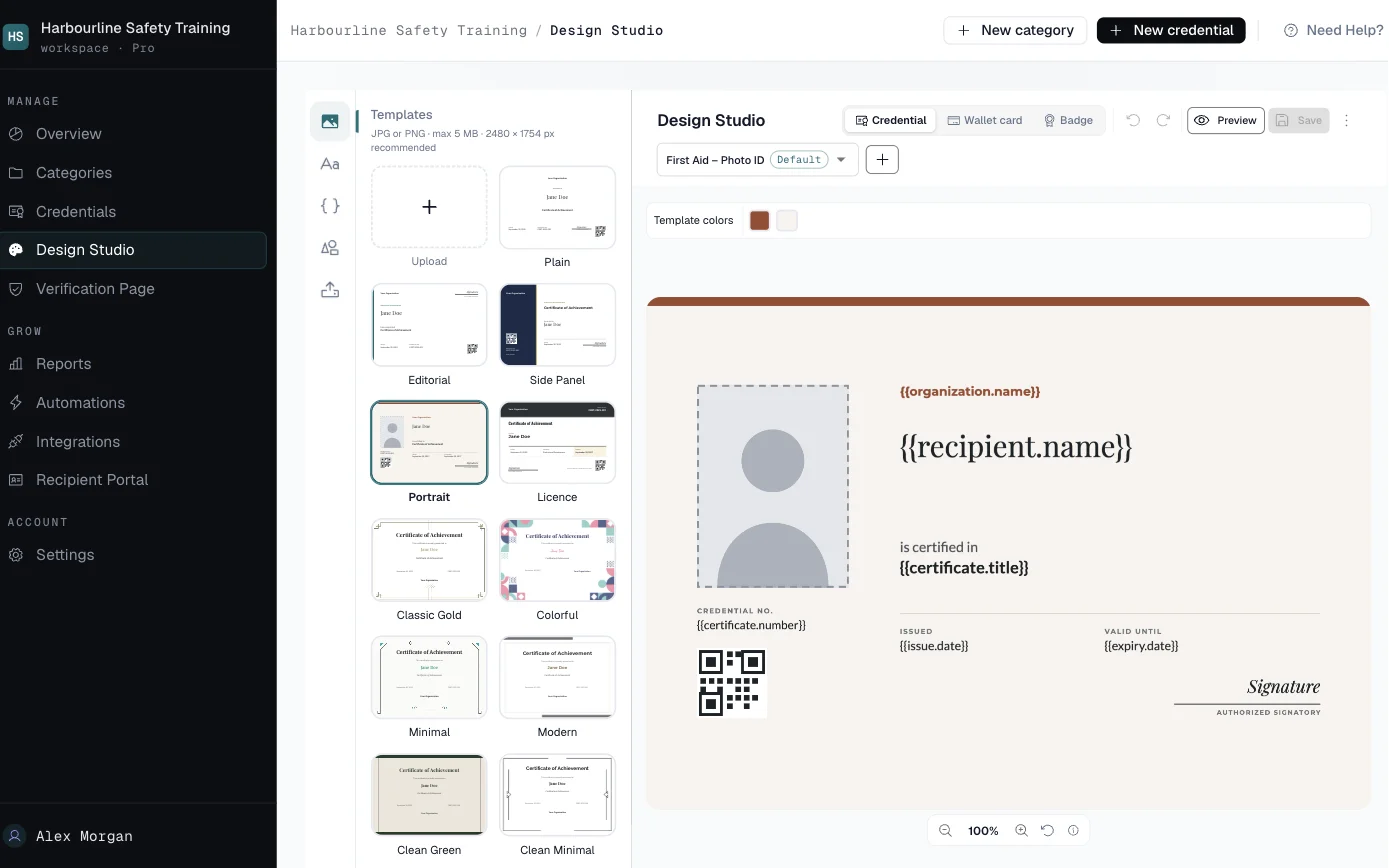Screen dimensions: 1389x868
Task: Click the Preview button
Action: pyautogui.click(x=1226, y=120)
